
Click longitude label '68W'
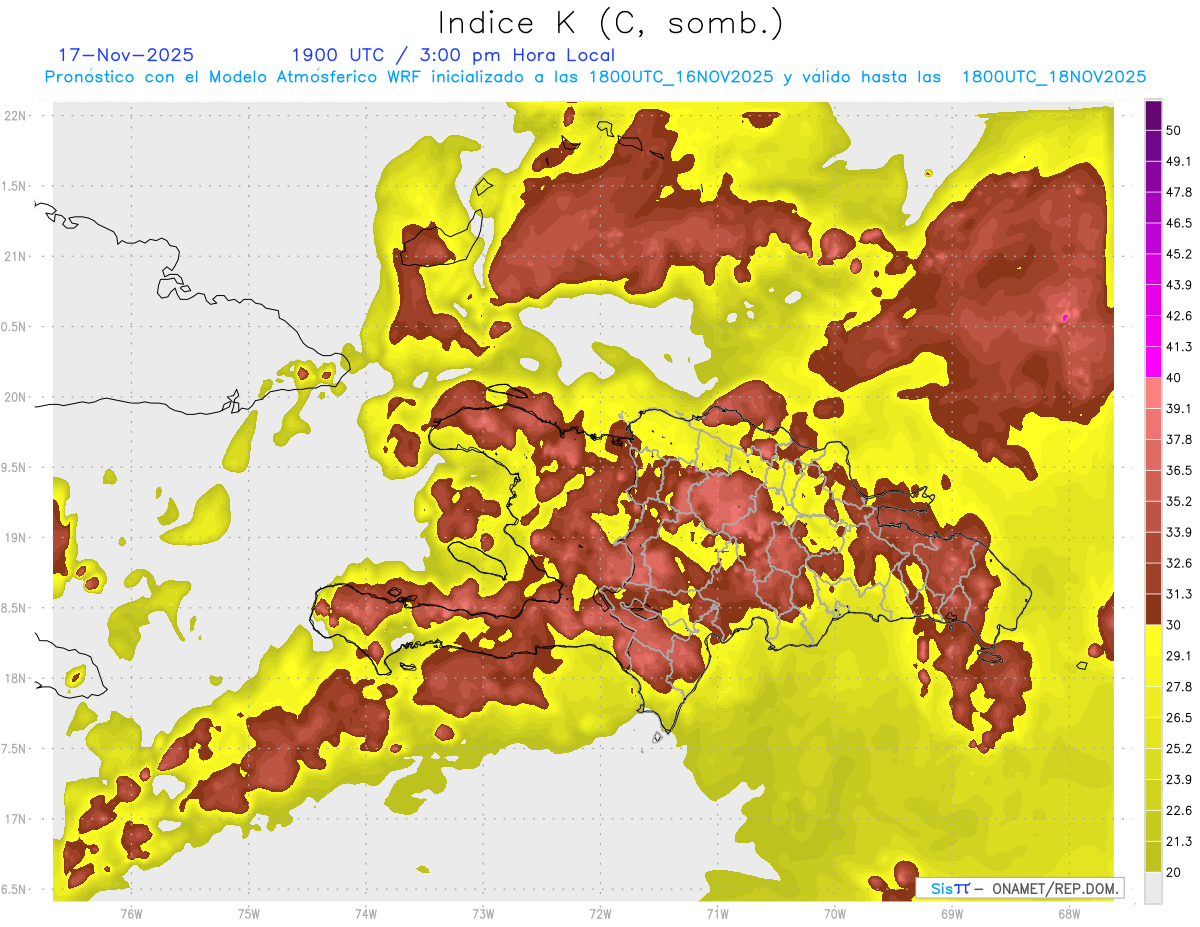[x=1068, y=914]
